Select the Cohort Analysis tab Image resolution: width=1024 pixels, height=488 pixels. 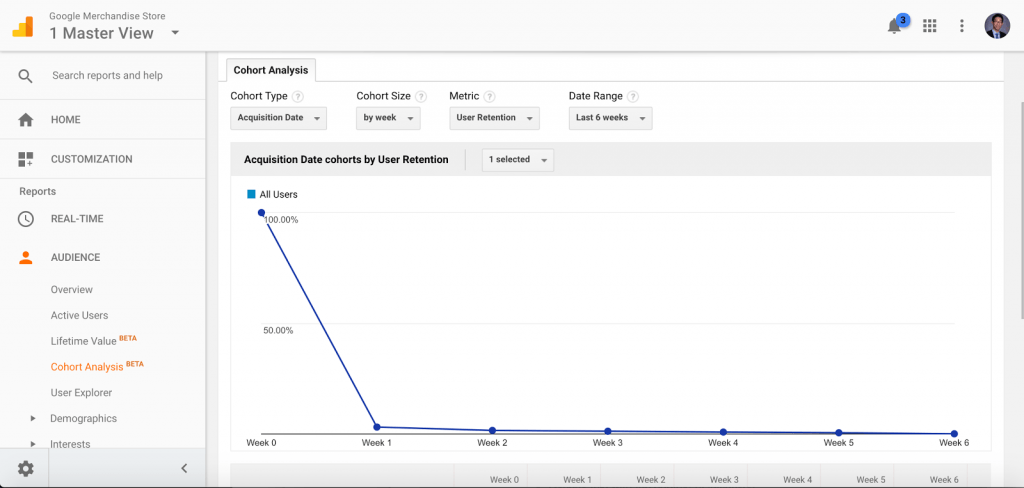[271, 70]
